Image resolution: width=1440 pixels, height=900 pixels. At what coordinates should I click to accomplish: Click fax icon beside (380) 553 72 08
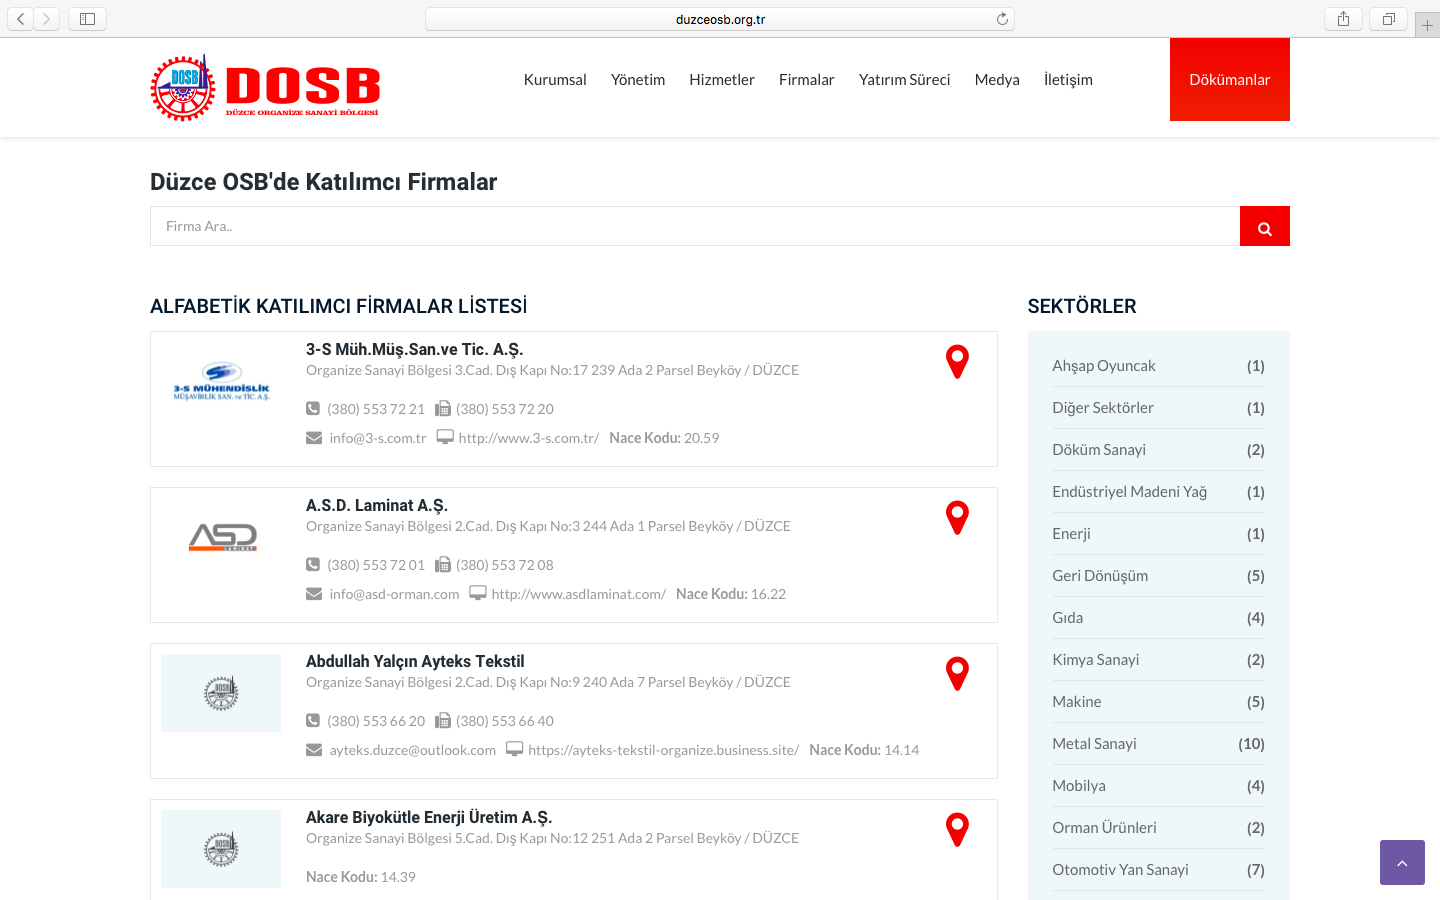point(442,565)
